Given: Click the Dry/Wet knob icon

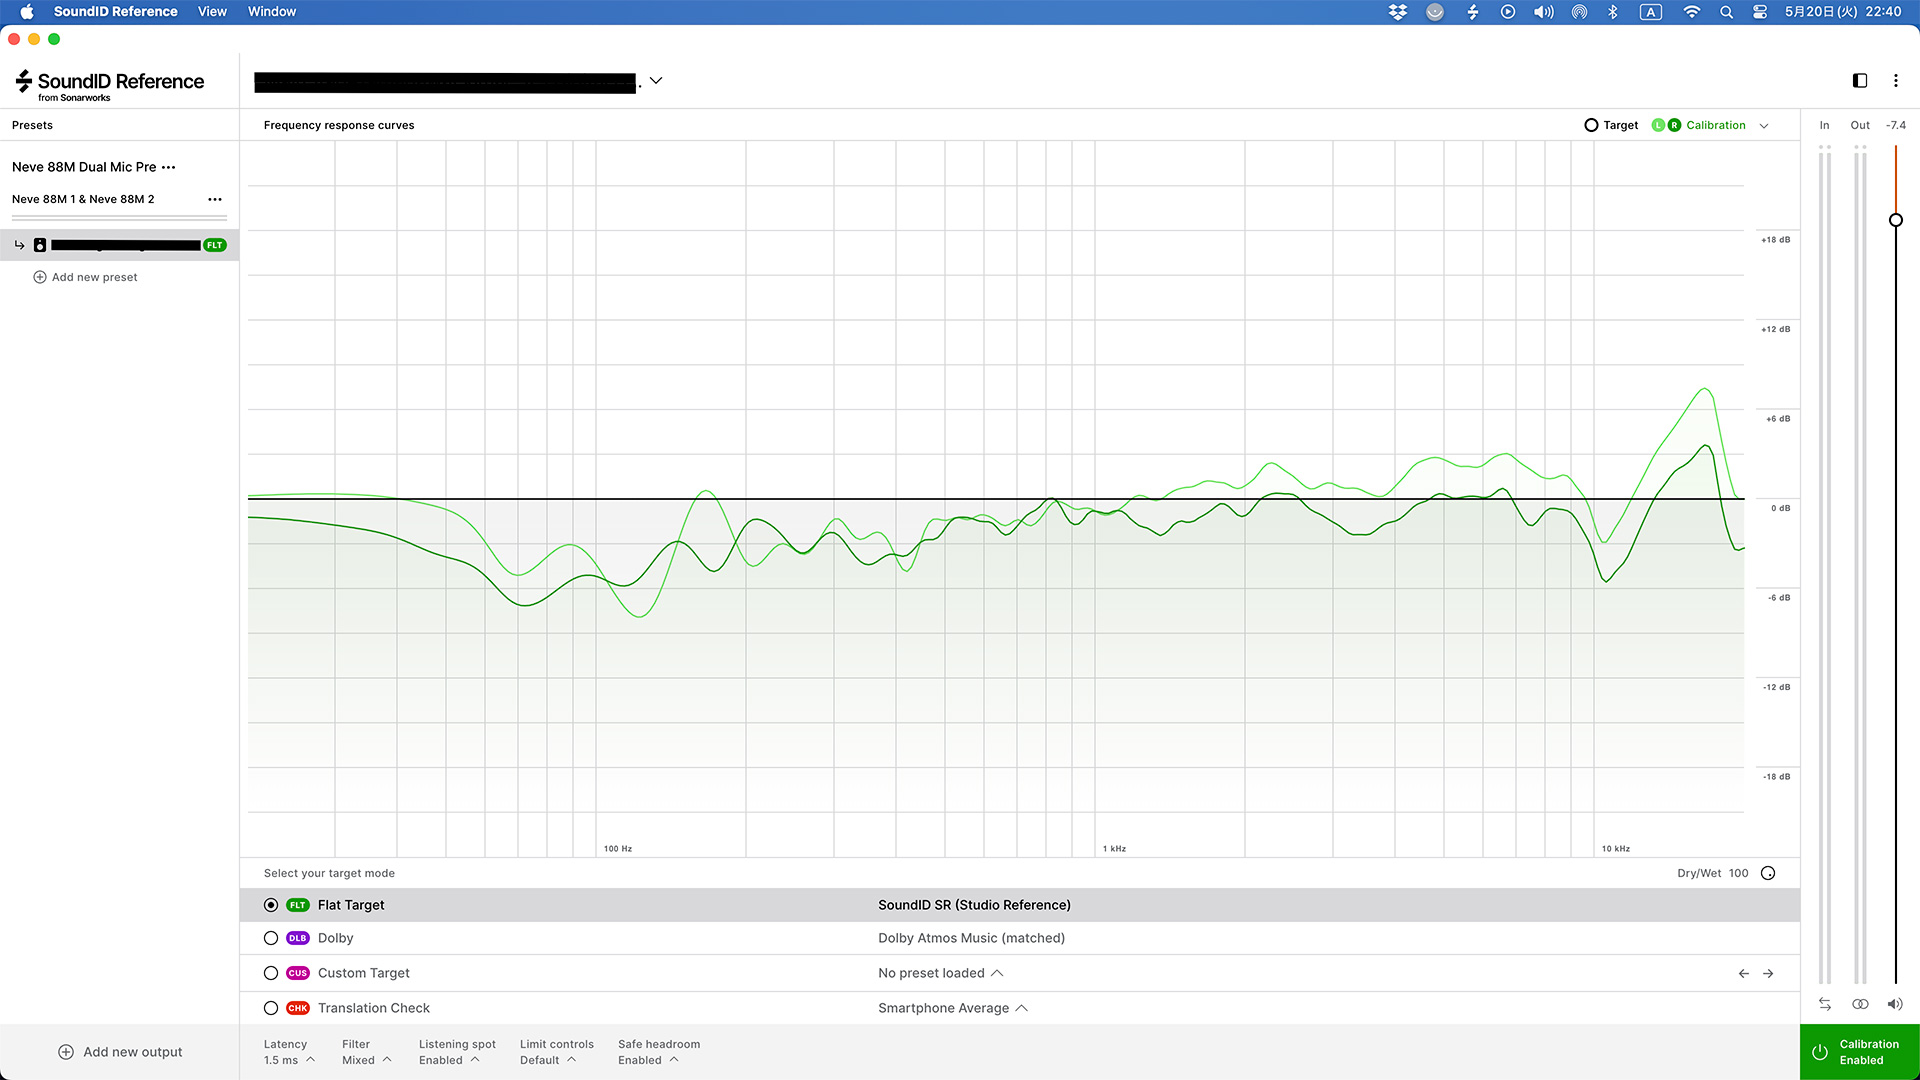Looking at the screenshot, I should click(x=1768, y=873).
